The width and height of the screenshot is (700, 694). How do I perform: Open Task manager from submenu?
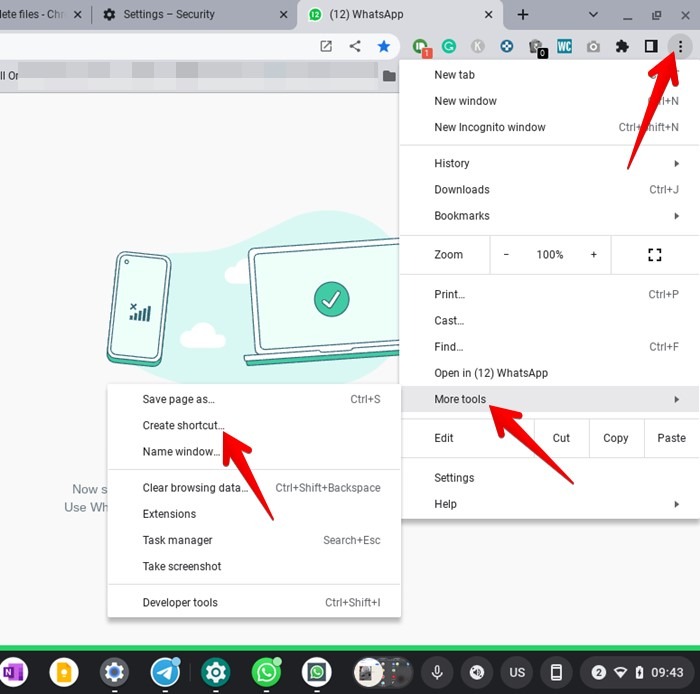tap(254, 540)
